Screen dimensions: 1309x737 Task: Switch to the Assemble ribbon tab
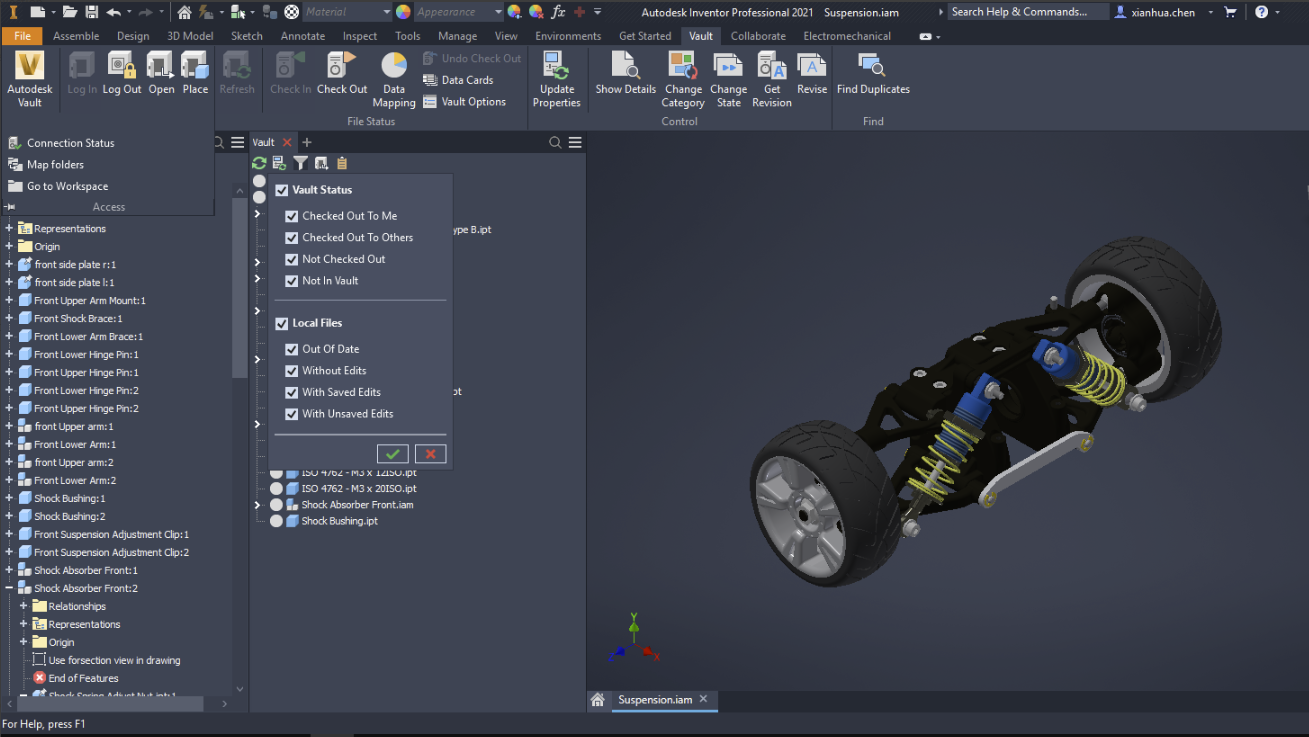coord(76,36)
